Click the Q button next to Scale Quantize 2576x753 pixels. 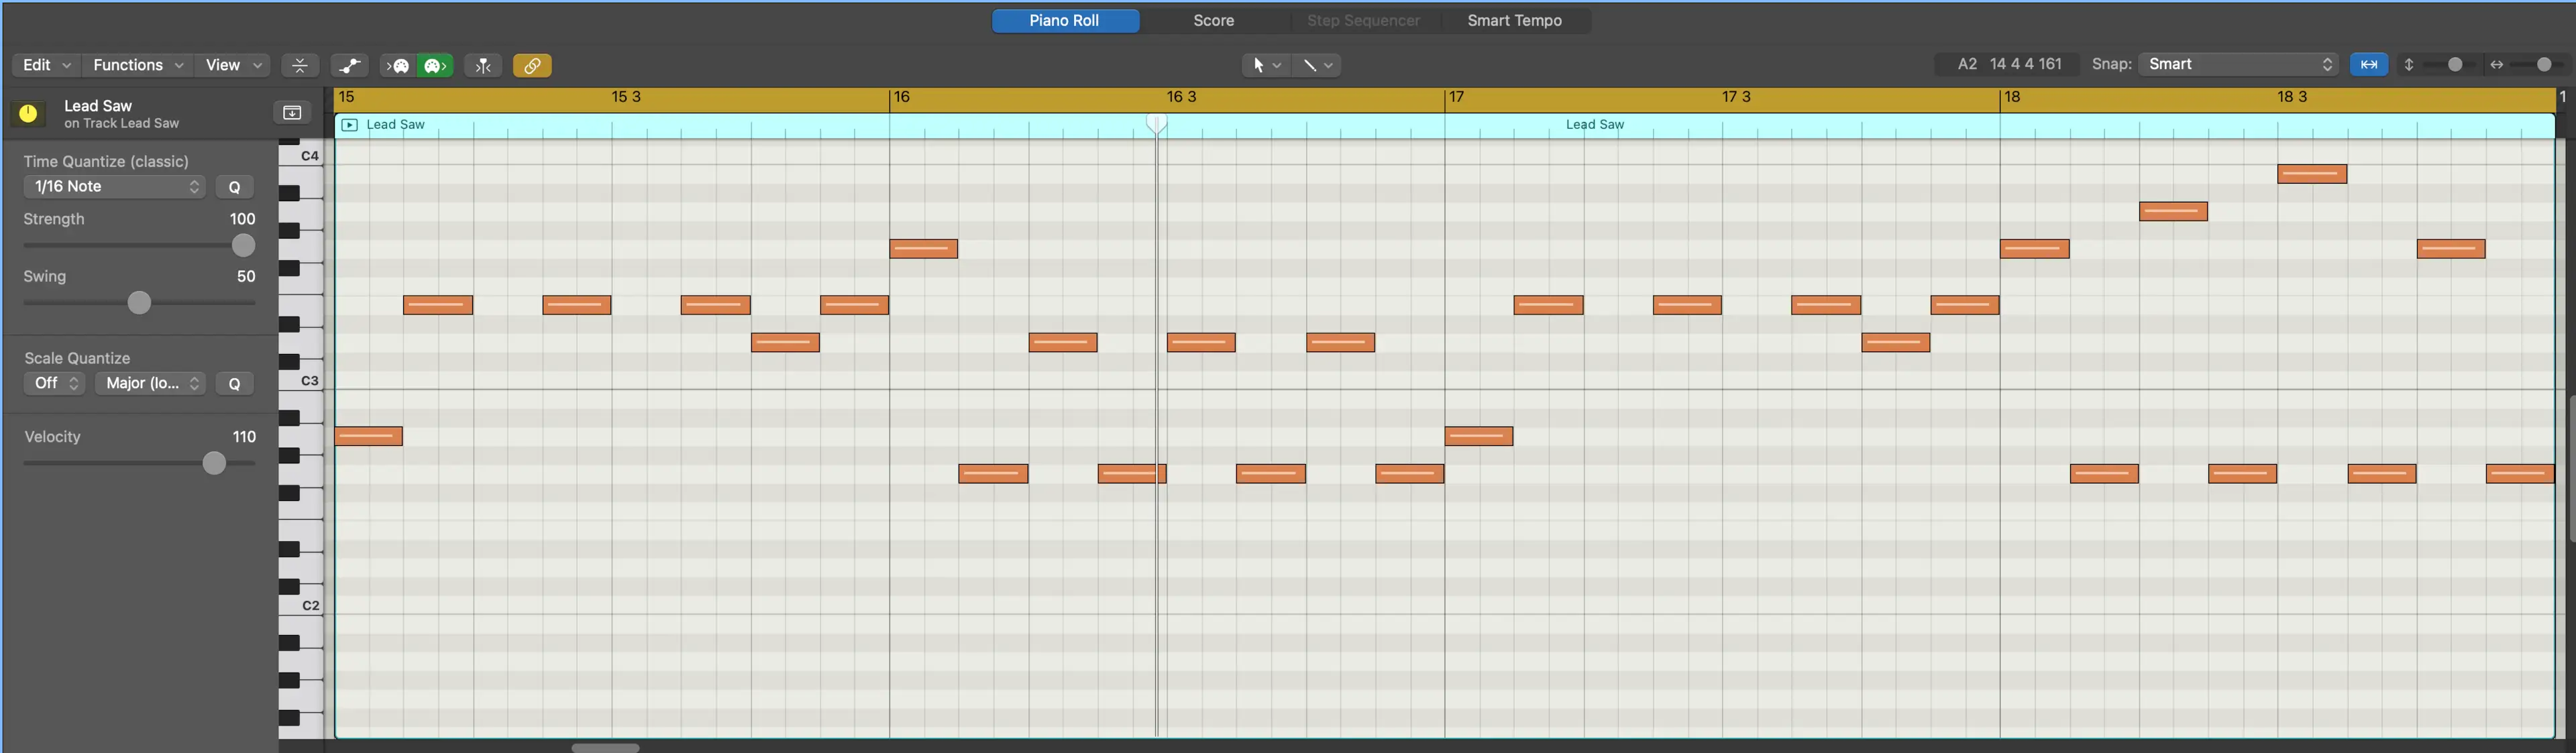233,384
